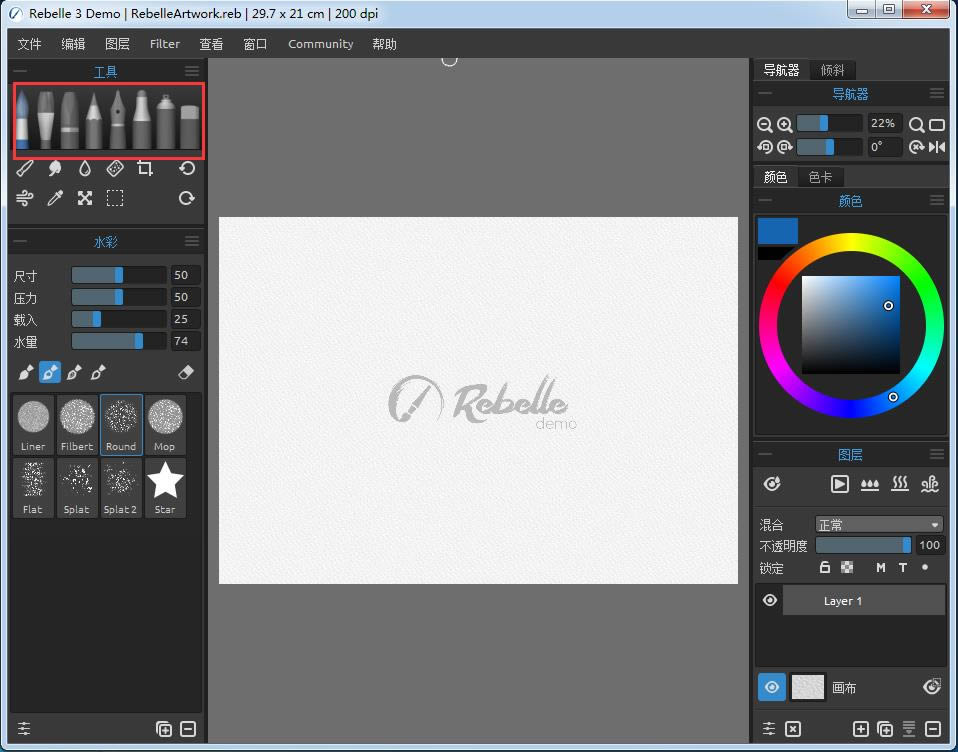Toggle the M lock option

tap(880, 568)
